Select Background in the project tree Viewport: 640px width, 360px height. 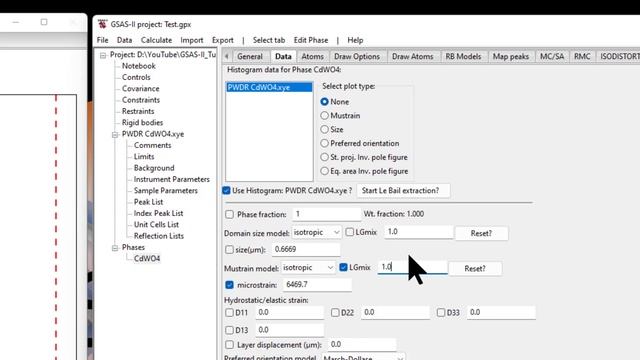(154, 168)
